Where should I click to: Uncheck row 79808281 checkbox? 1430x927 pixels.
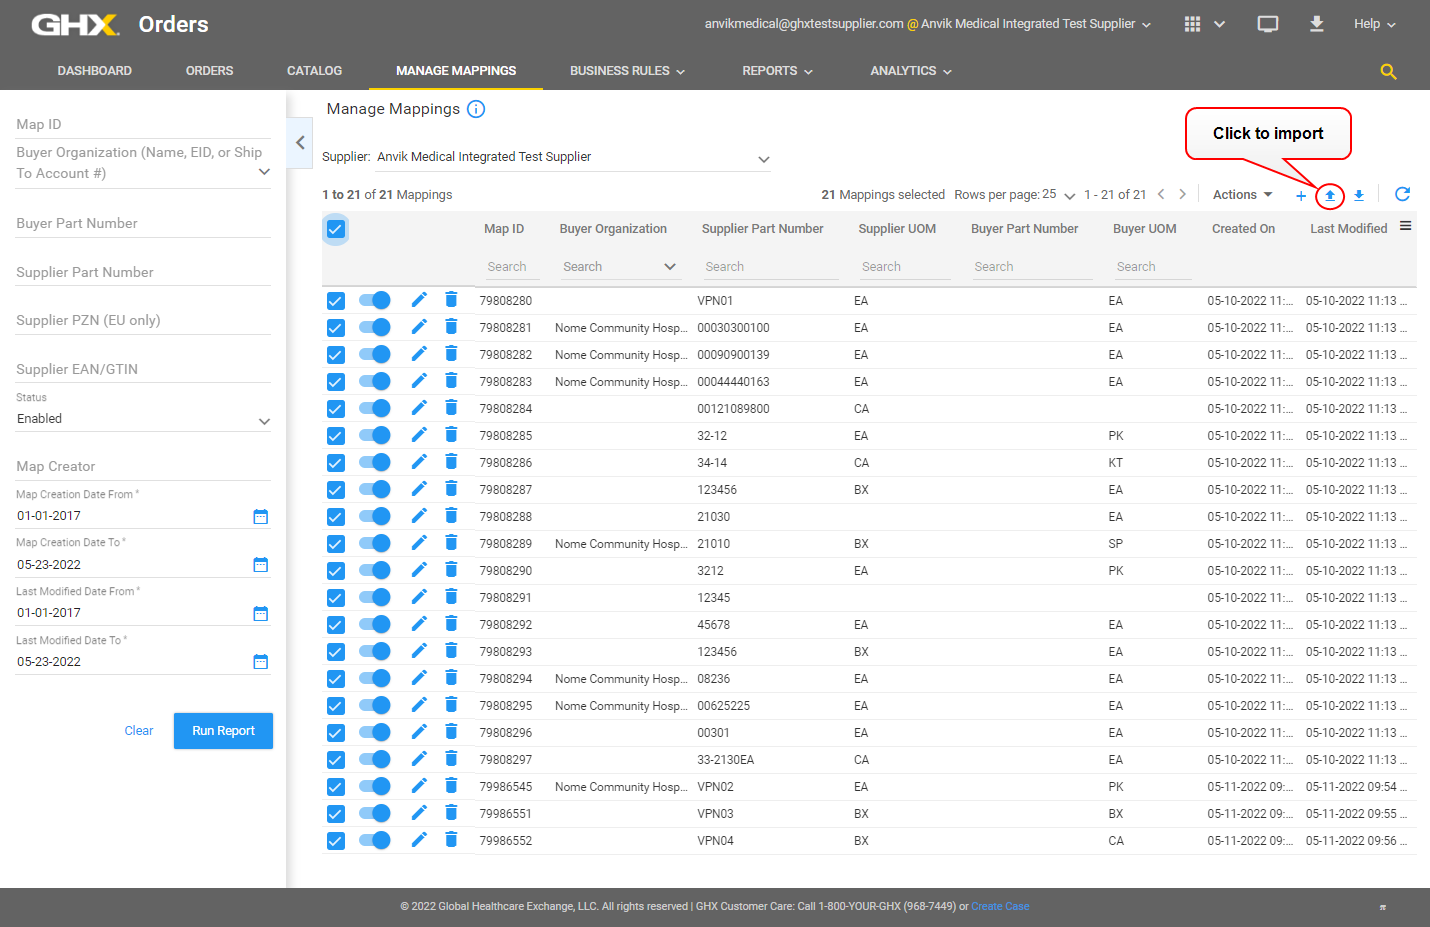[x=336, y=328]
